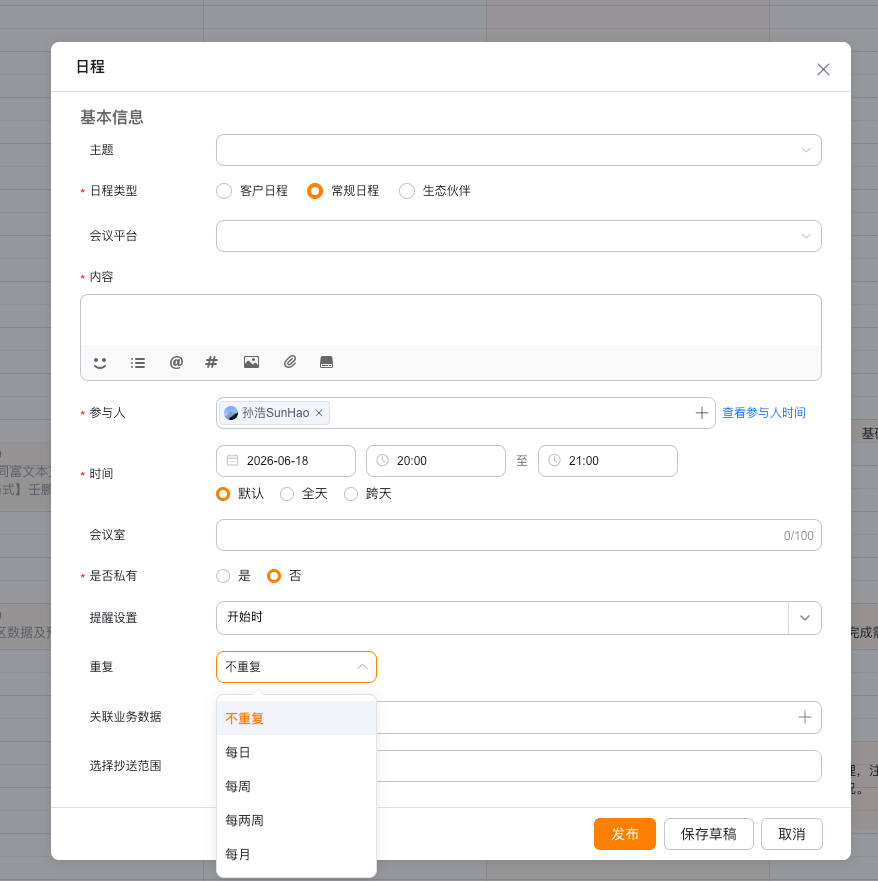Select 每月 from repeat options

pyautogui.click(x=296, y=854)
